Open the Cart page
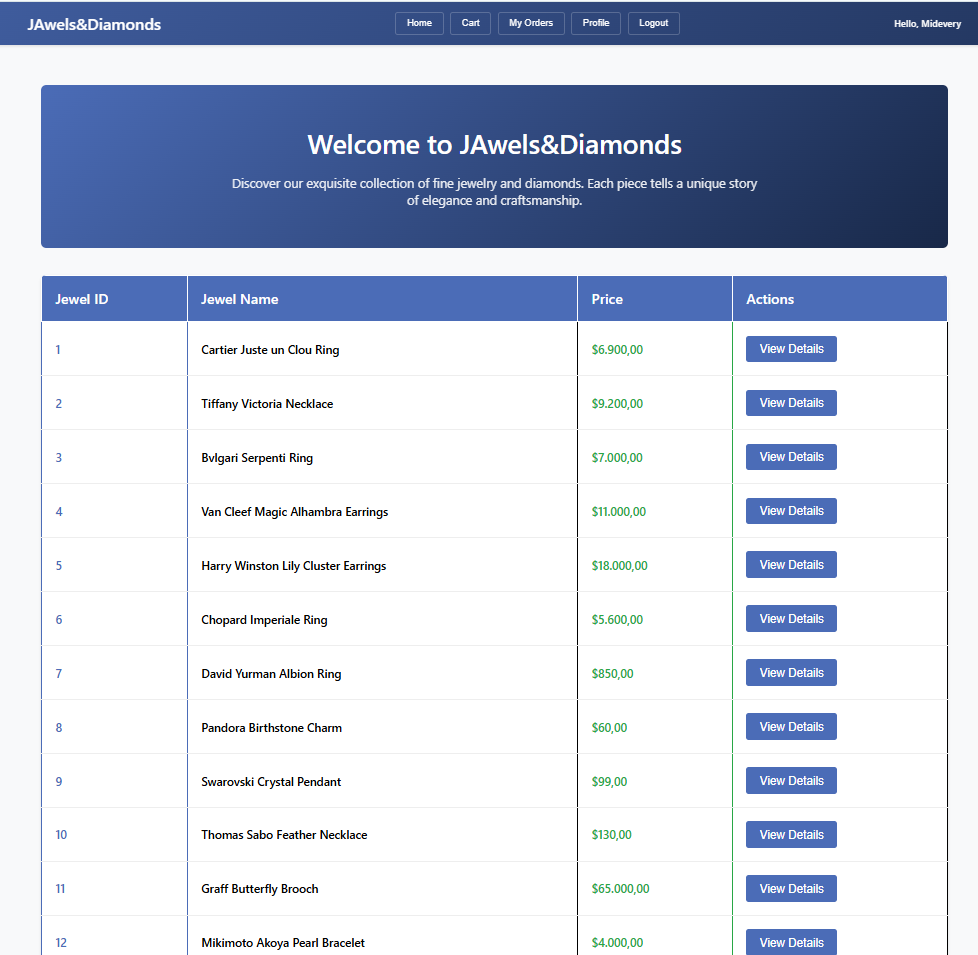Viewport: 978px width, 955px height. click(470, 23)
